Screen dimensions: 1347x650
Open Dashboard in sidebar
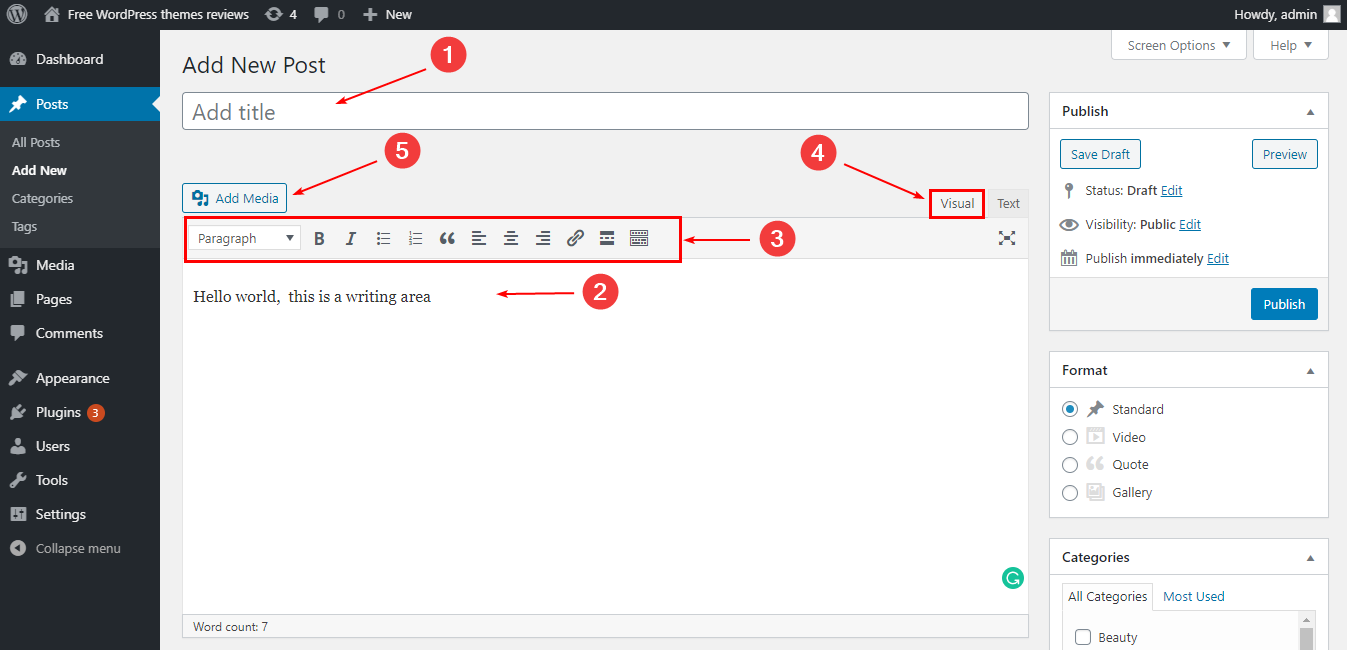coord(80,59)
